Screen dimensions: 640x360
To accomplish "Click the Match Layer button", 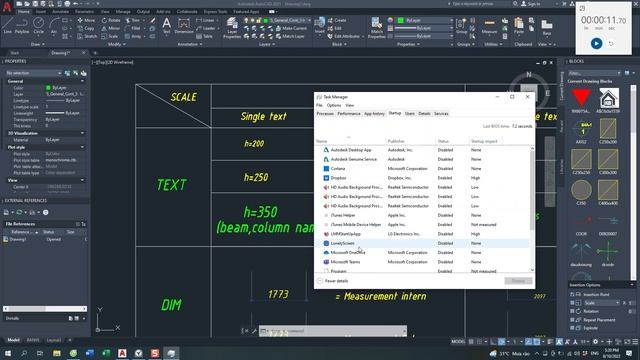I will 290,36.
